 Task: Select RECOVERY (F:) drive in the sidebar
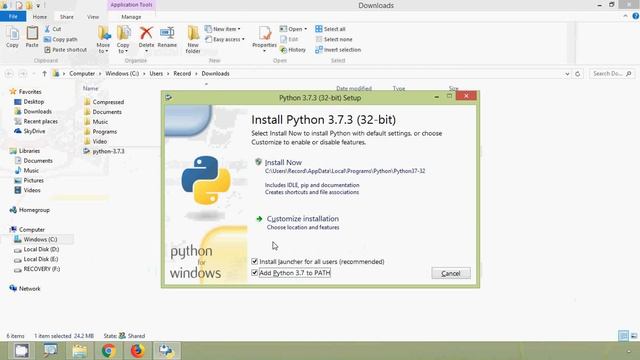[x=42, y=269]
